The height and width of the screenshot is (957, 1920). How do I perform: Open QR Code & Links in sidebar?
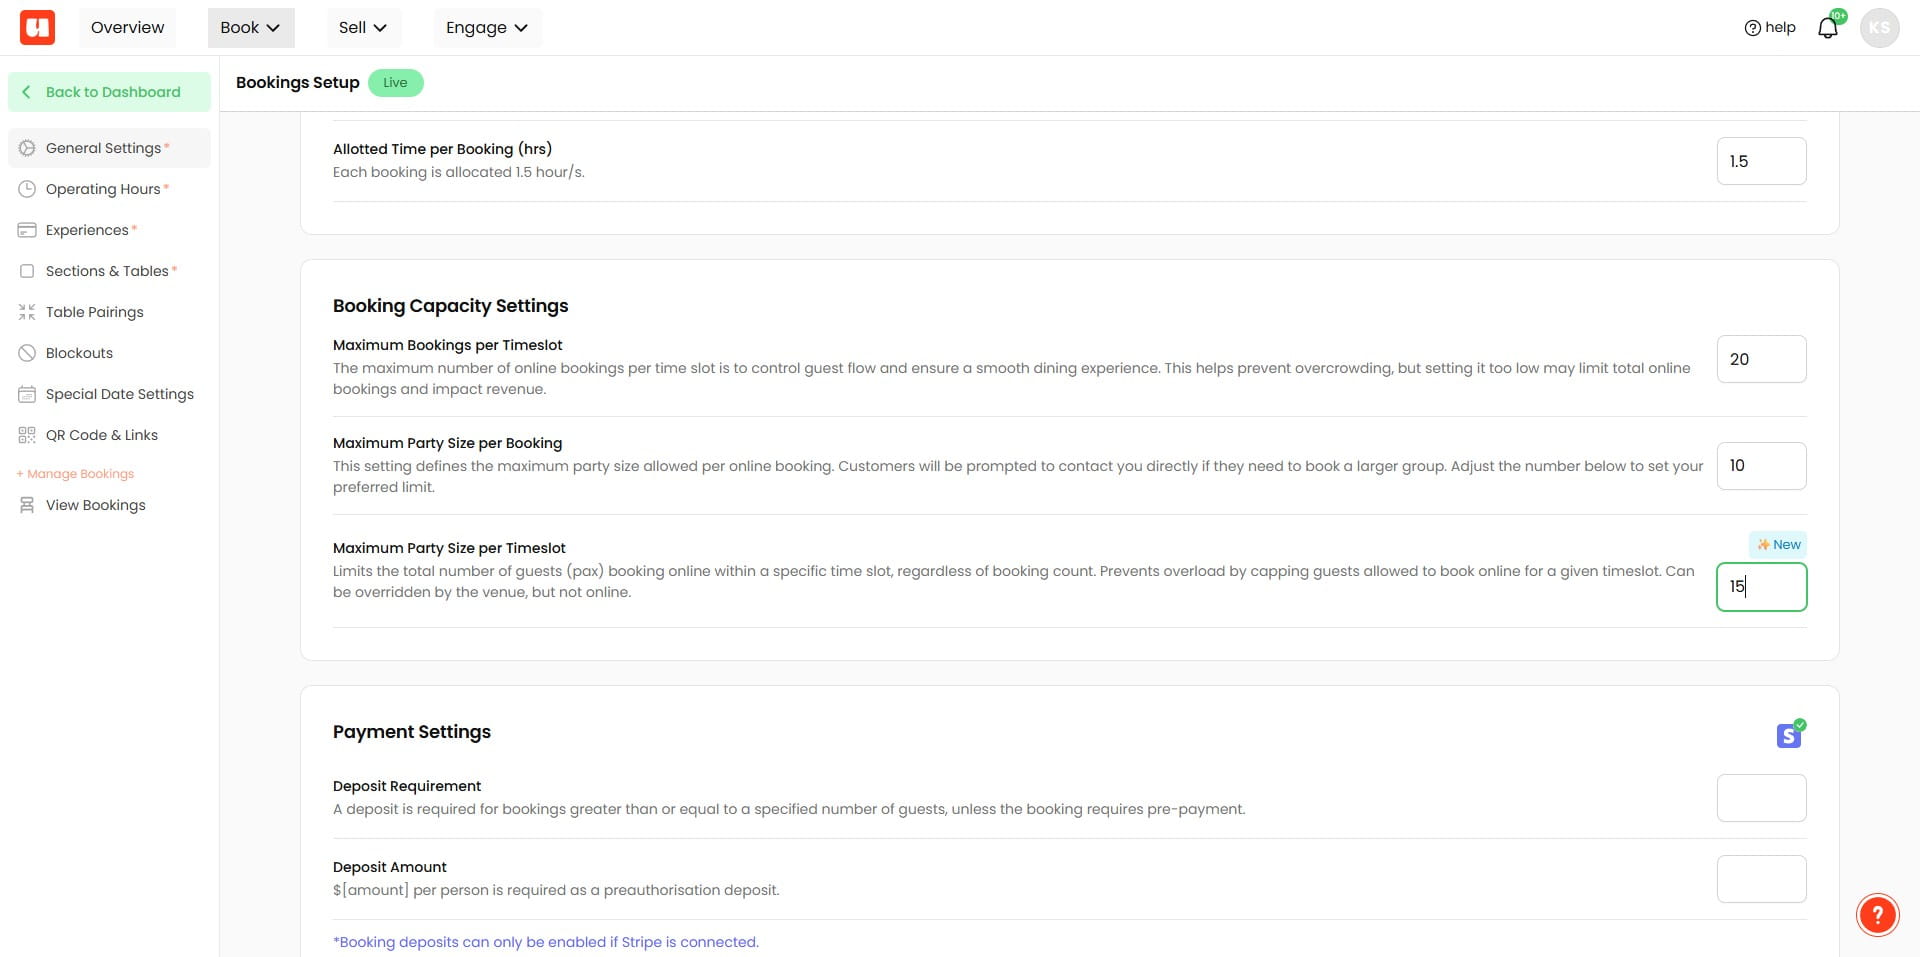[109, 435]
